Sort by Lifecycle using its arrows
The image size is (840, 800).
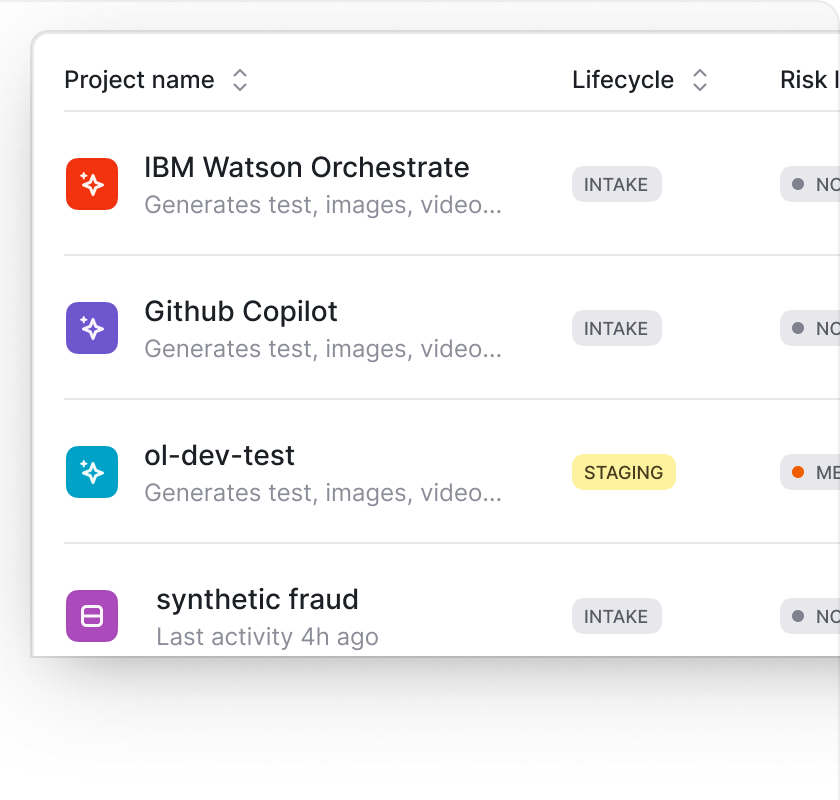click(700, 80)
